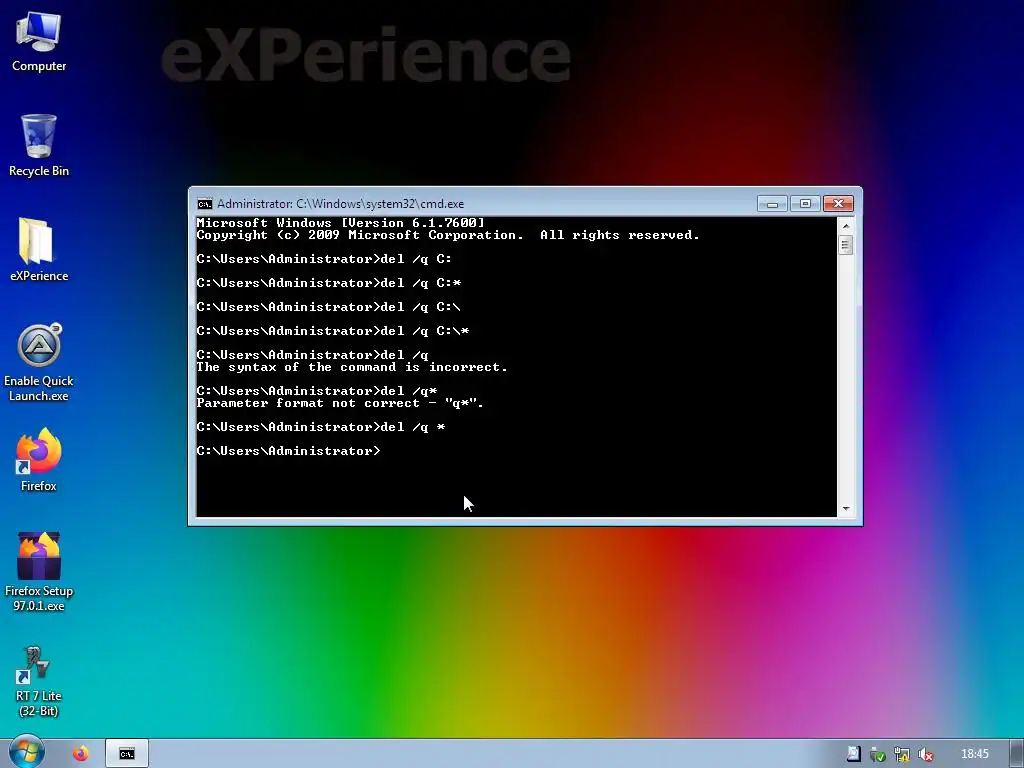Click the 'del /q C:\*' command line
This screenshot has width=1024, height=768.
(x=332, y=331)
